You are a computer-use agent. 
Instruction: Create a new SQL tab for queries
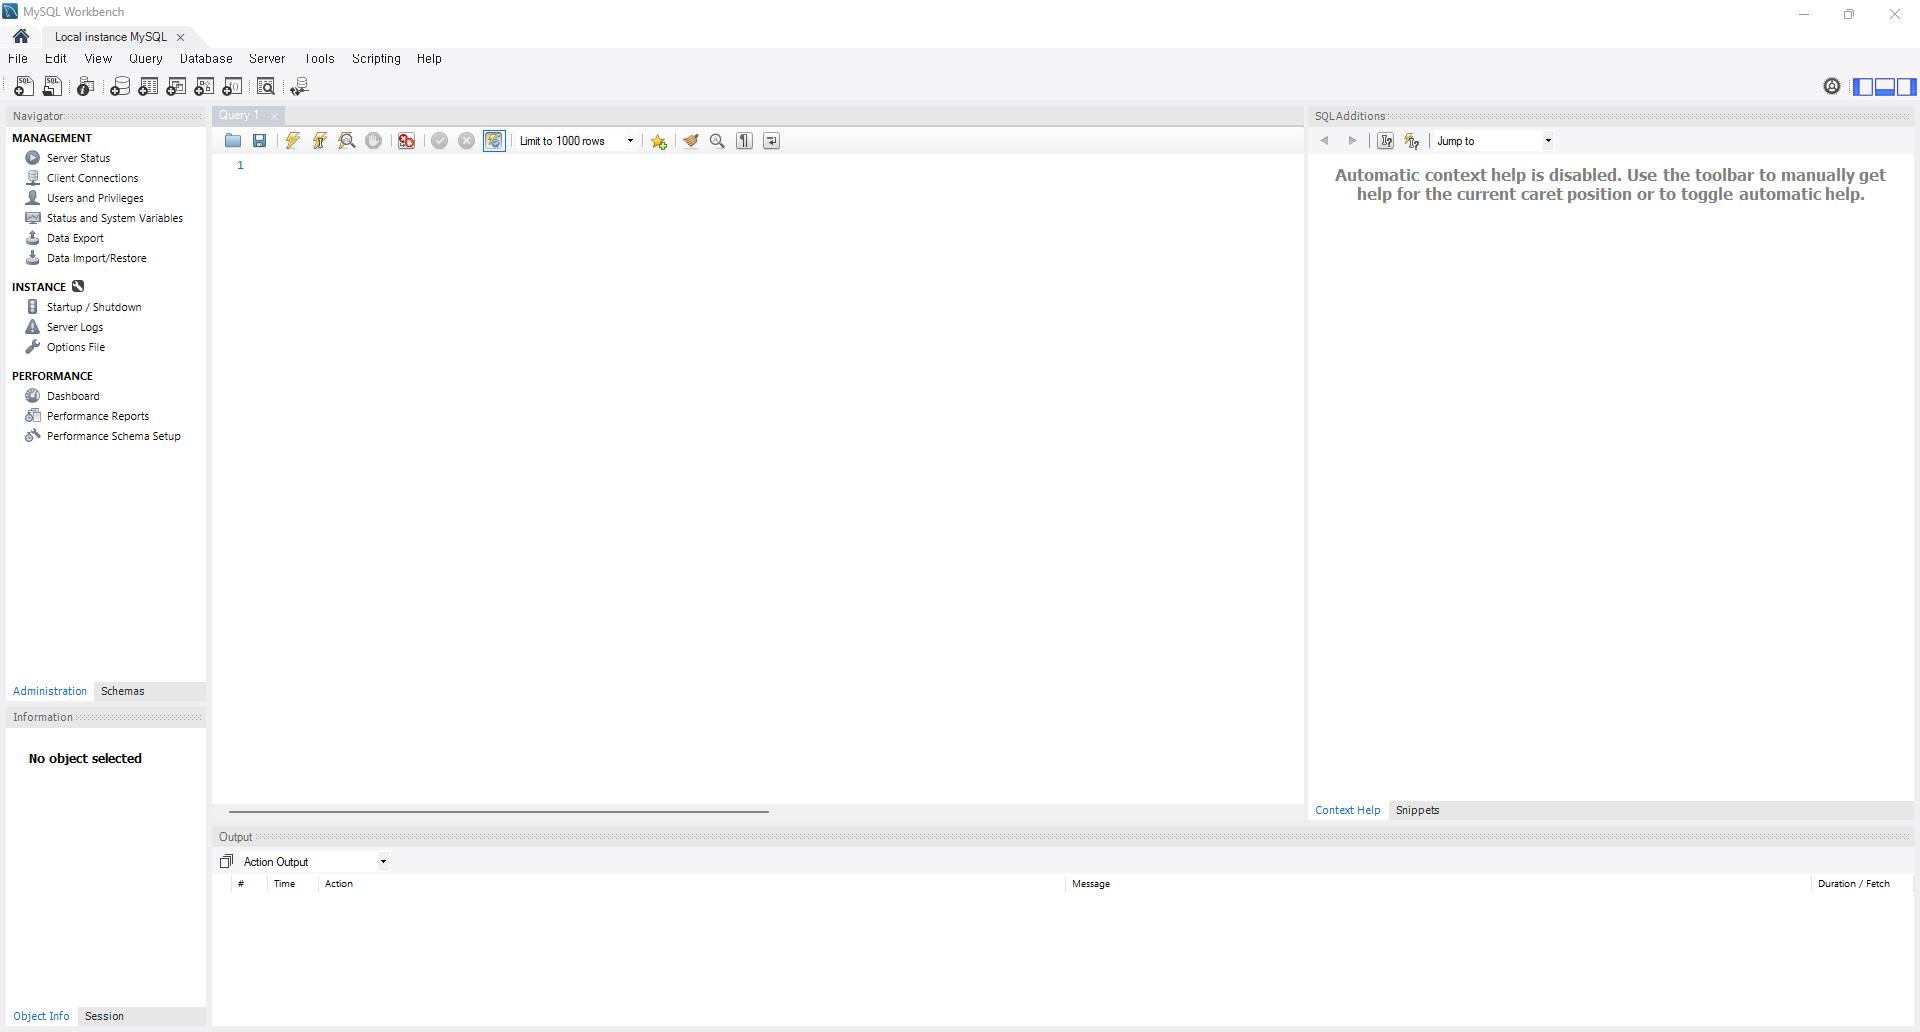(24, 87)
